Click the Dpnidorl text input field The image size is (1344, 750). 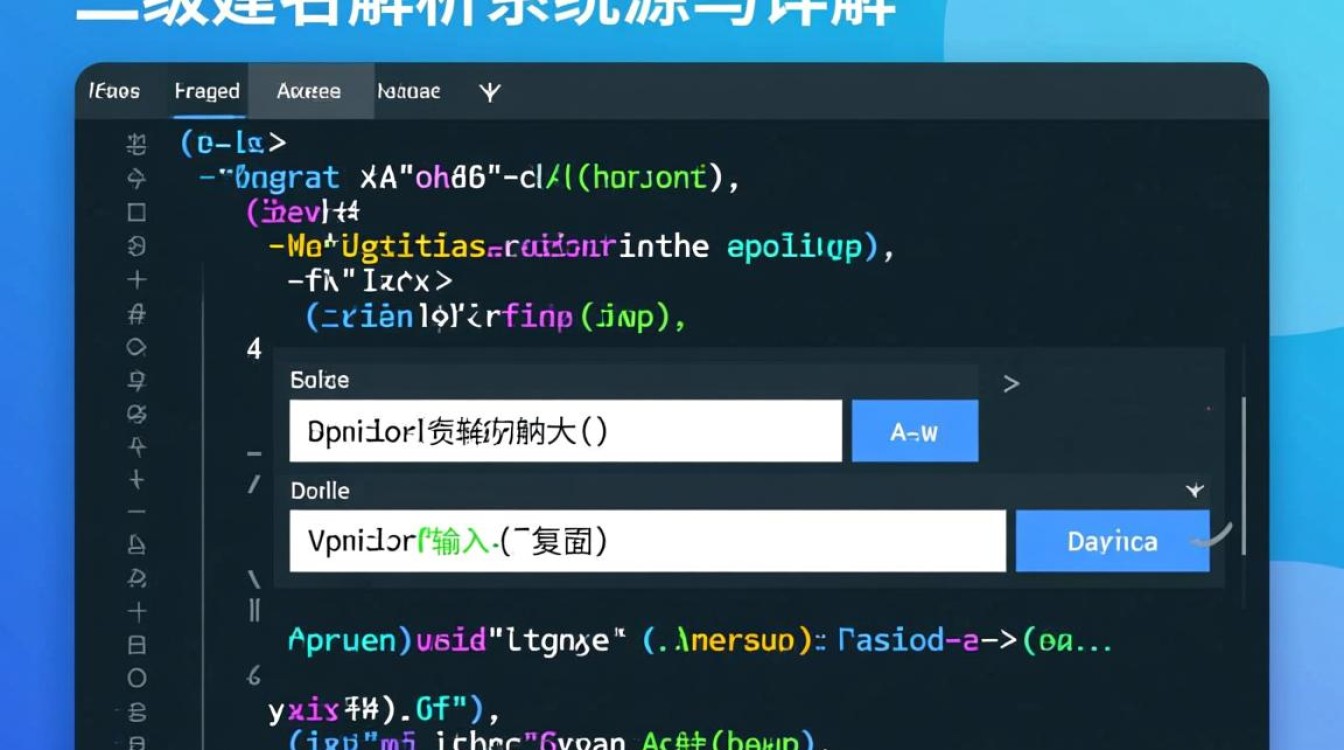point(565,431)
